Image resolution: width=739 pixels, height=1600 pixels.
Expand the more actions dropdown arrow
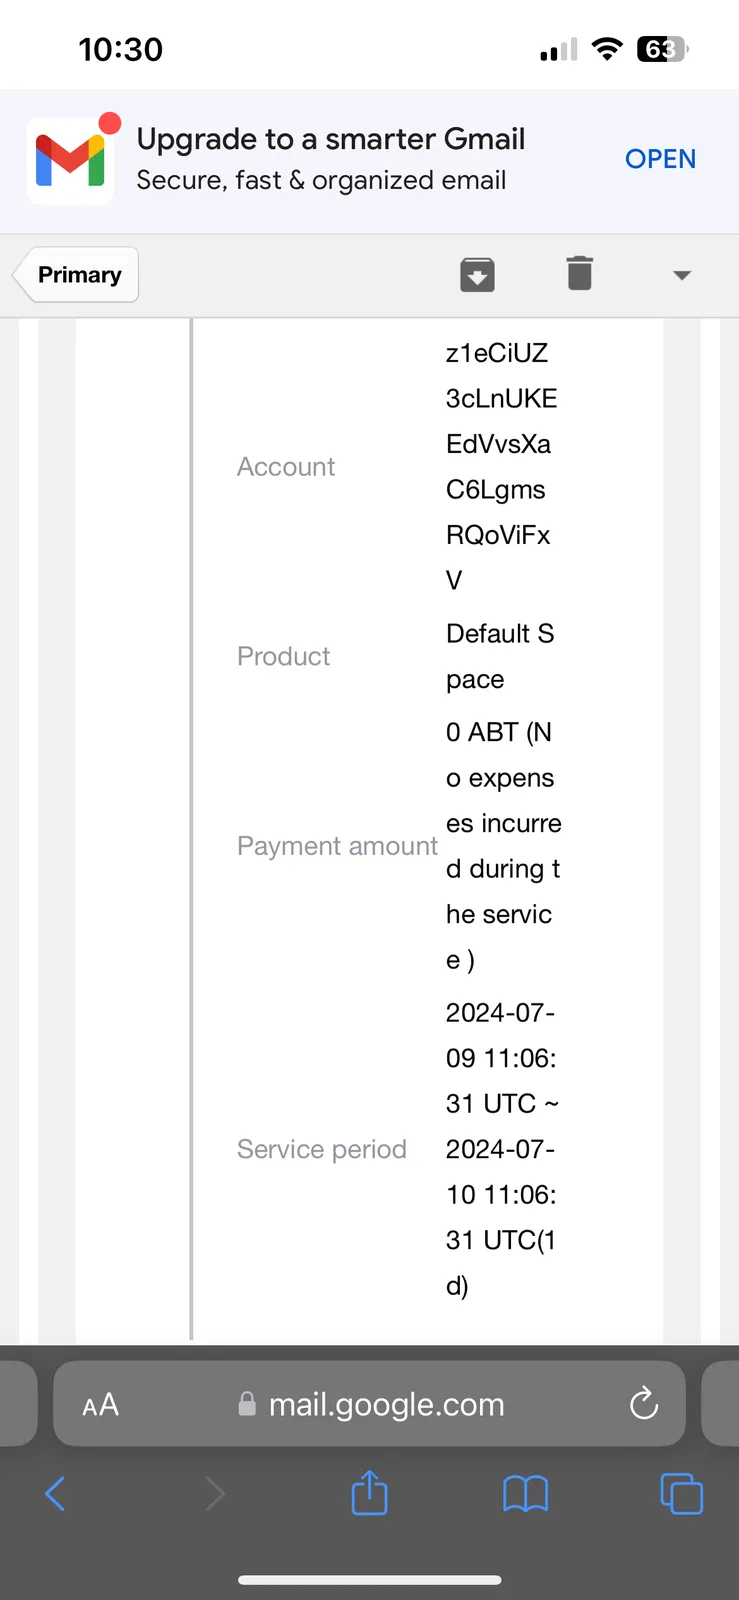tap(682, 275)
